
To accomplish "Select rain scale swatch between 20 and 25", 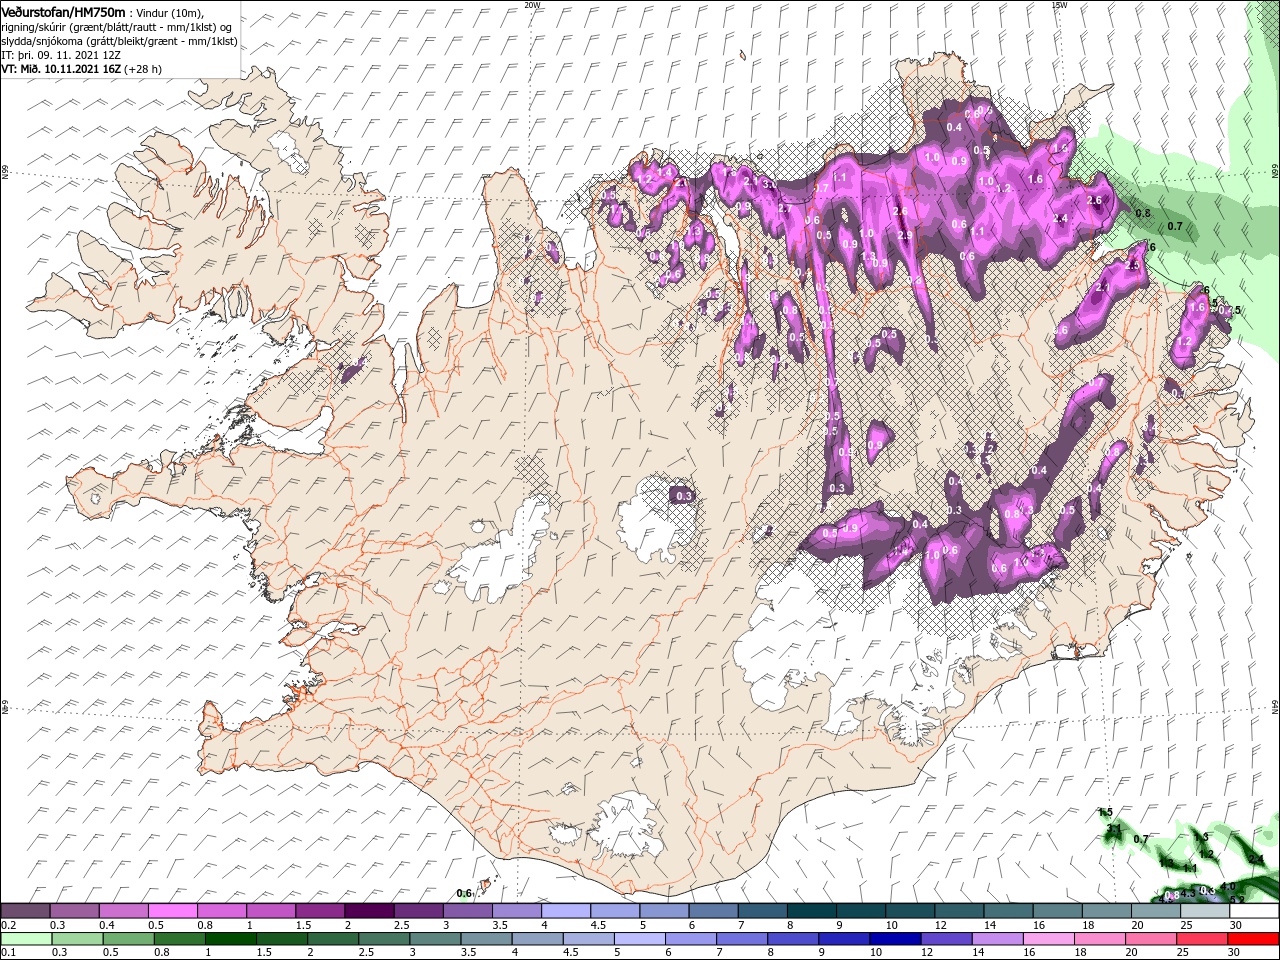I will [x=1153, y=938].
